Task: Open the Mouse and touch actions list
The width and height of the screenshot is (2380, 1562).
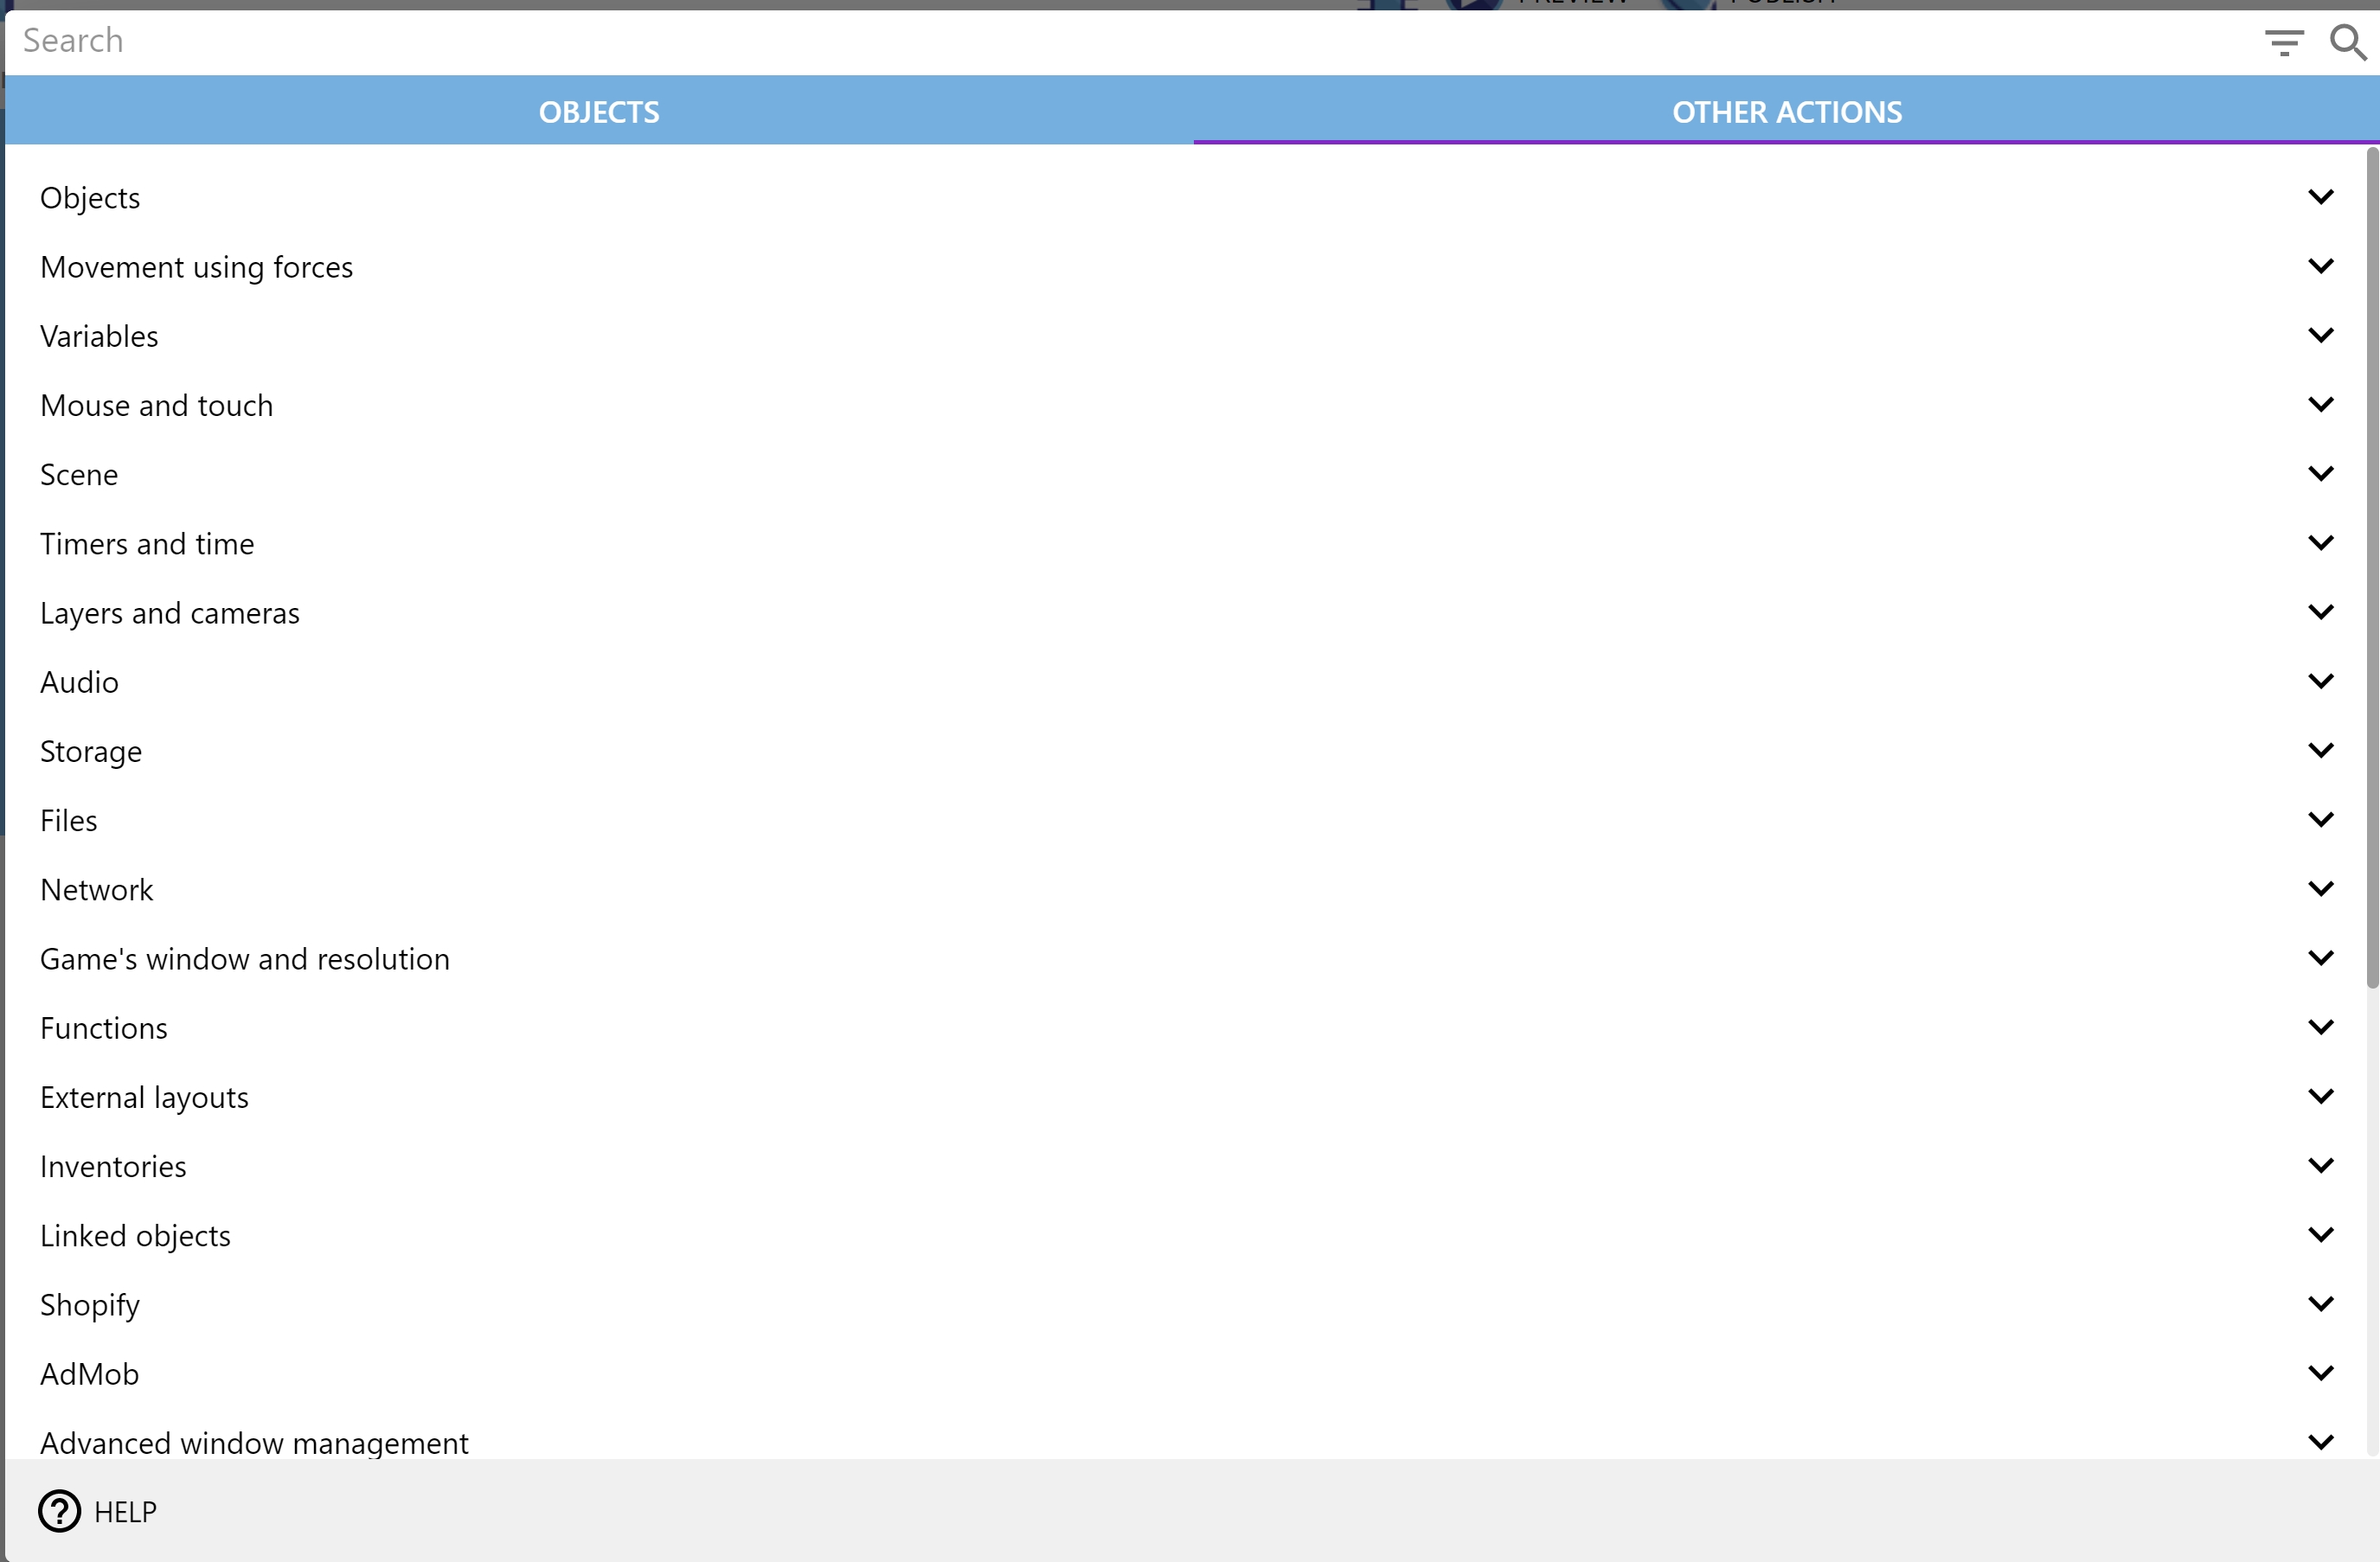Action: click(x=2322, y=404)
